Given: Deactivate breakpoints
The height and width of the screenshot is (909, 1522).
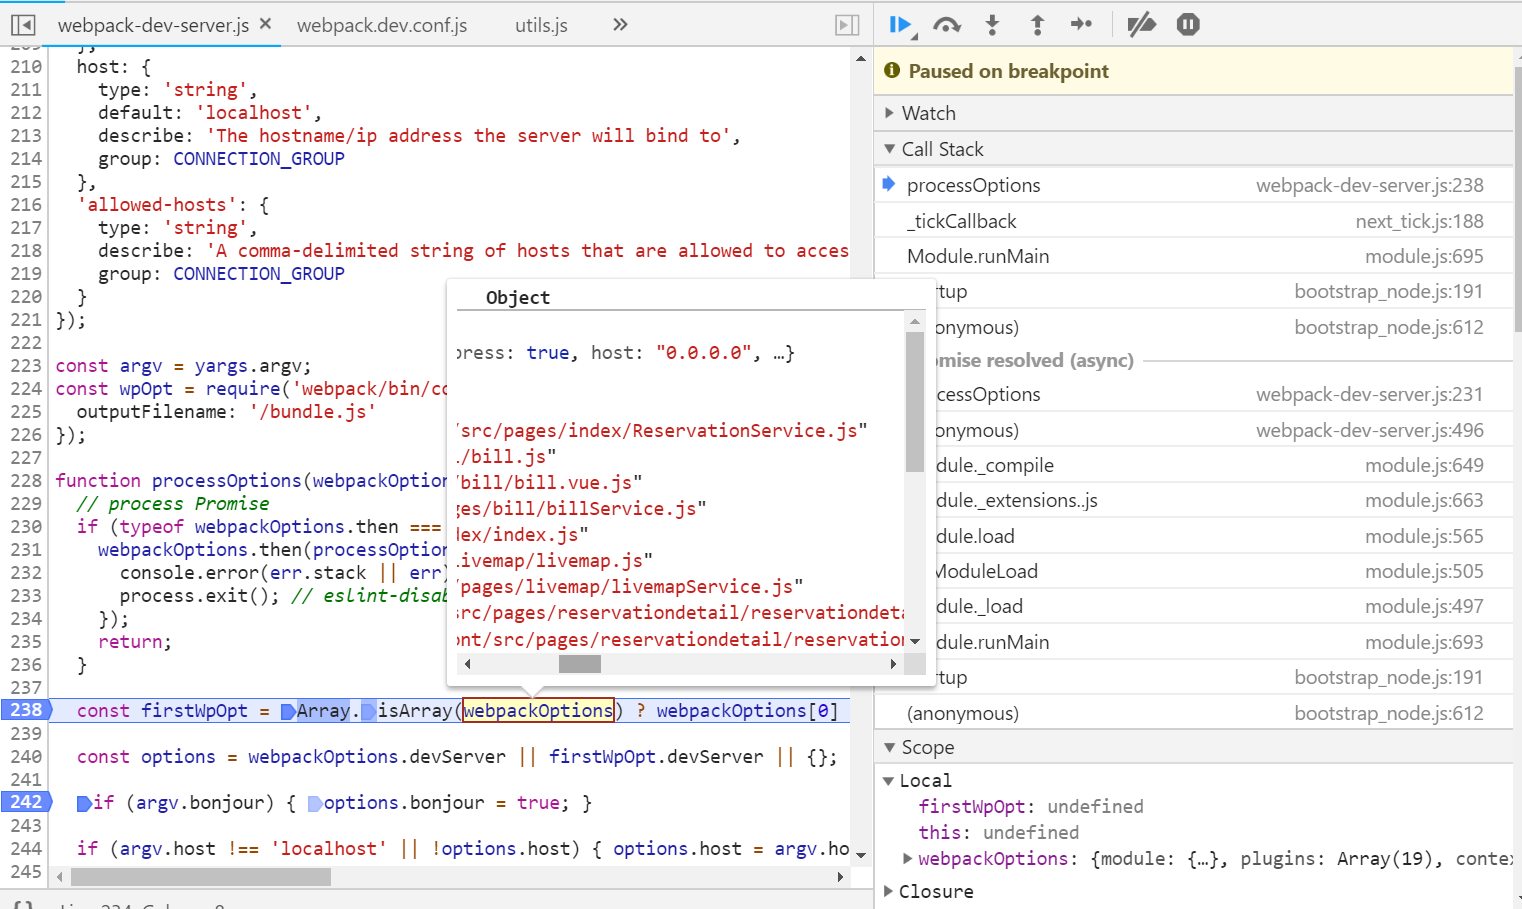Looking at the screenshot, I should [1141, 25].
